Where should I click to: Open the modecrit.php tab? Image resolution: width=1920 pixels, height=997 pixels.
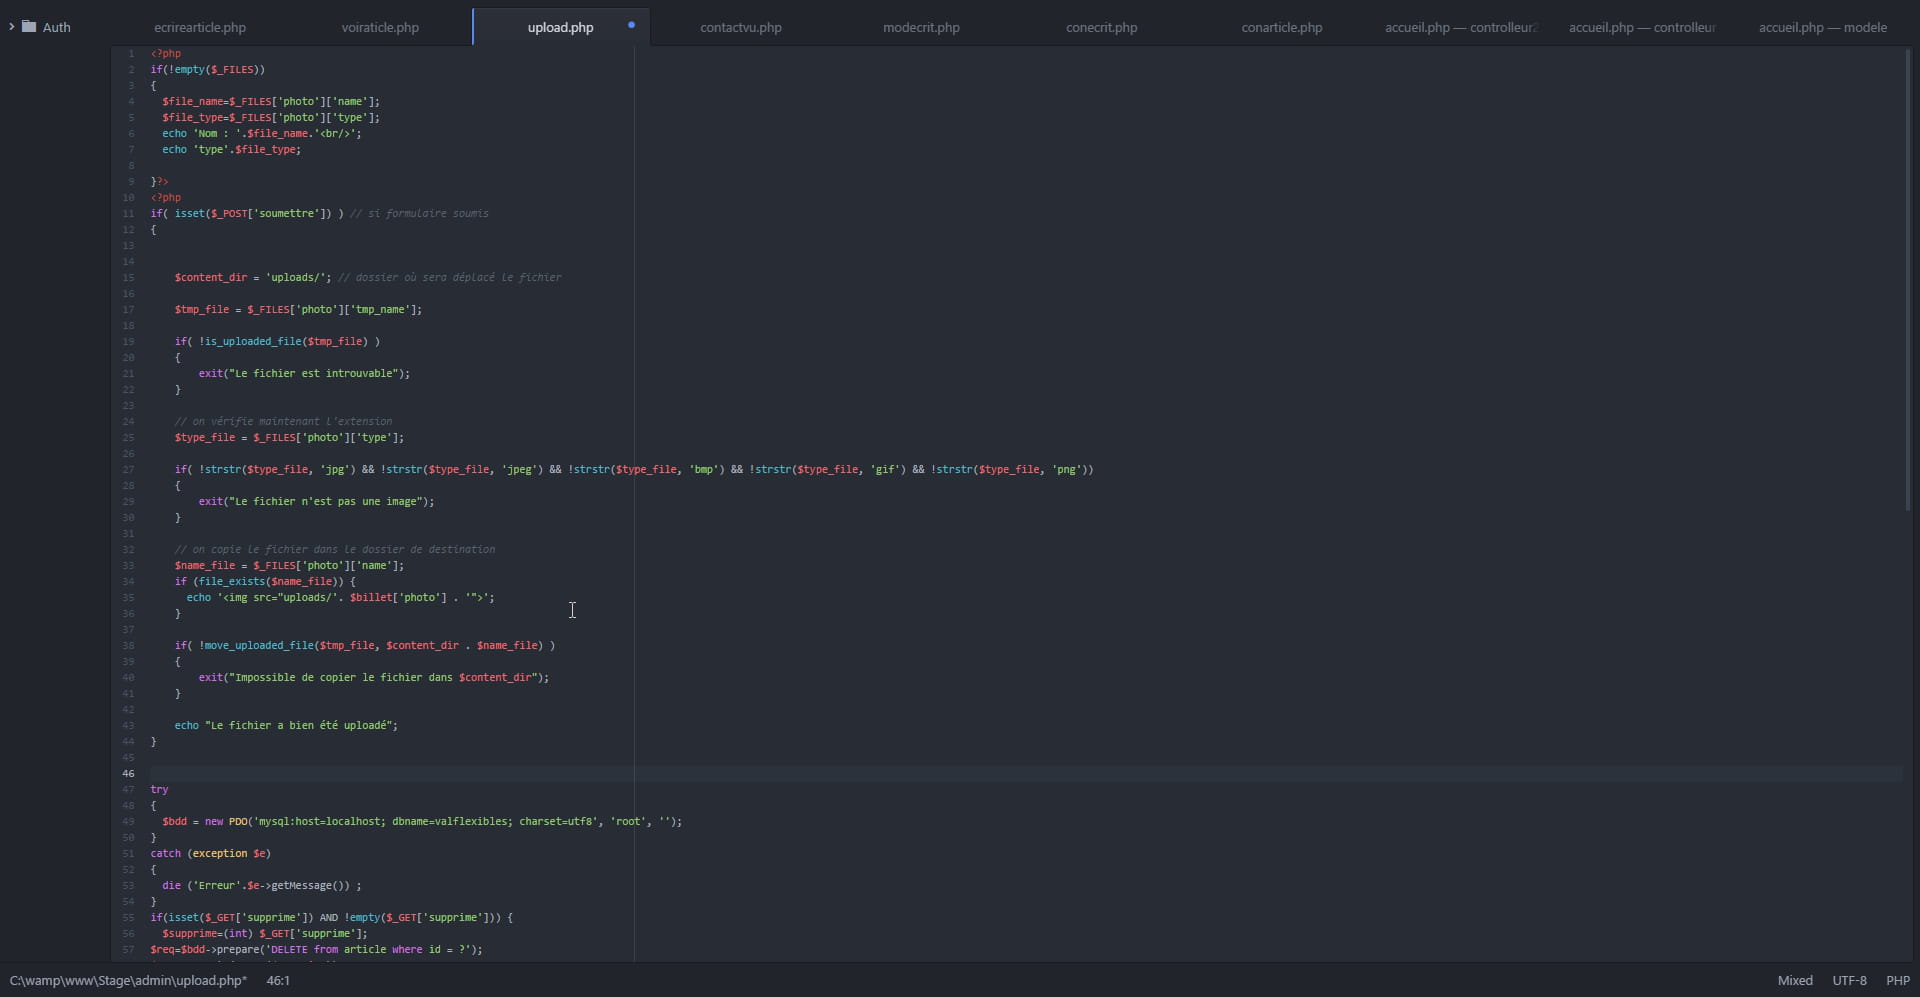coord(921,27)
